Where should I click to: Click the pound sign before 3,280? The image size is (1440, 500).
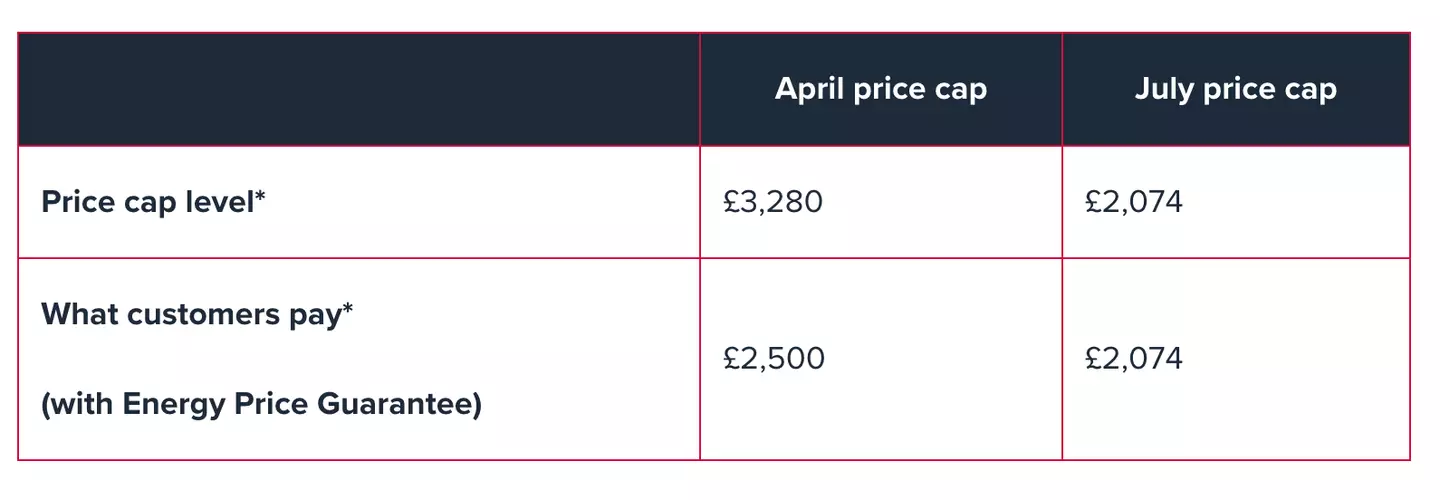tap(731, 202)
